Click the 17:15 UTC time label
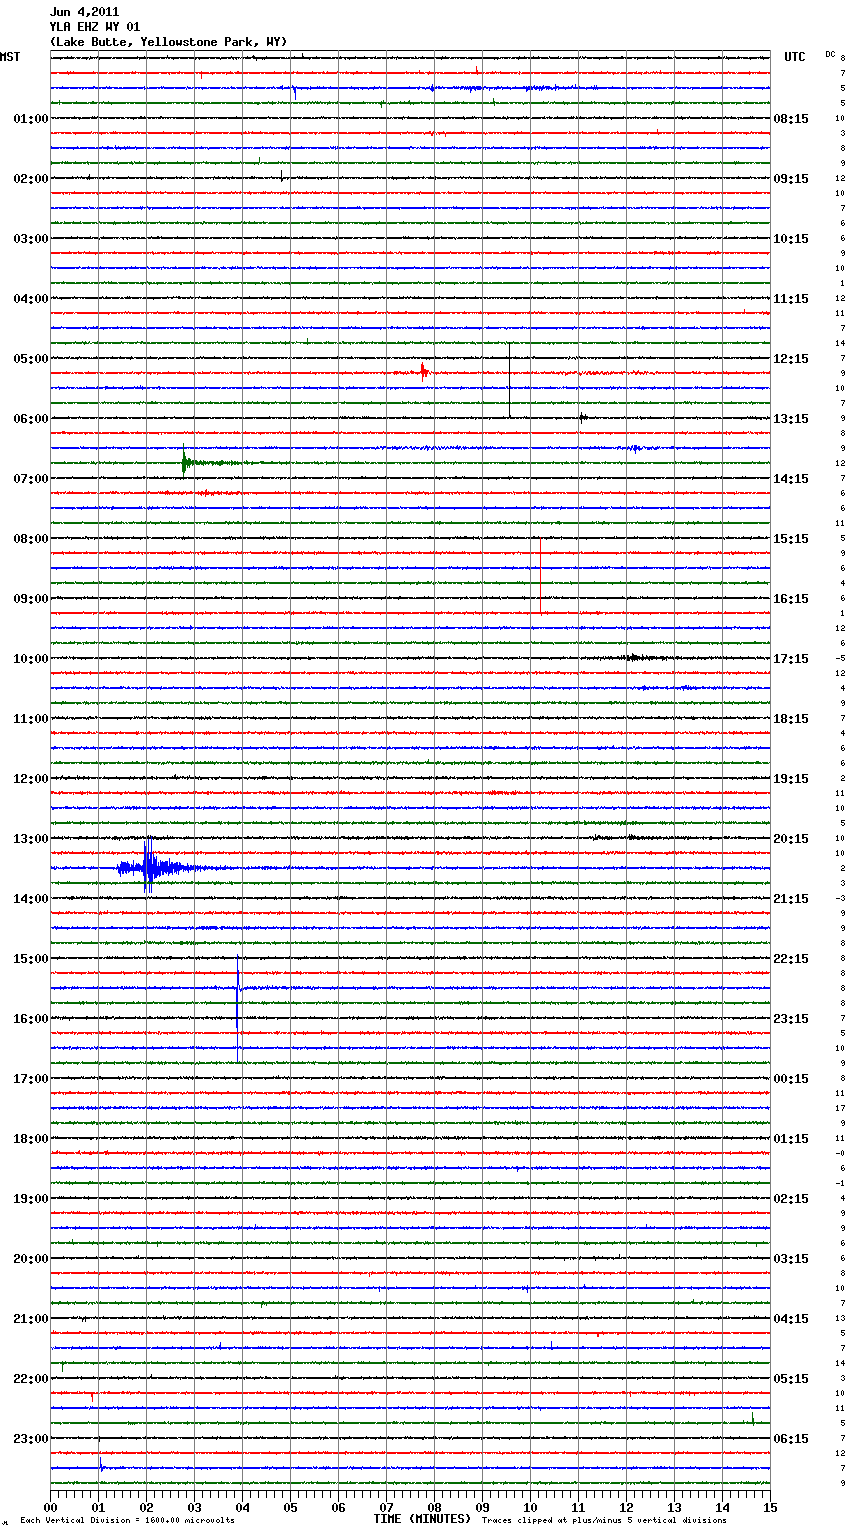The image size is (850, 1534). 791,659
